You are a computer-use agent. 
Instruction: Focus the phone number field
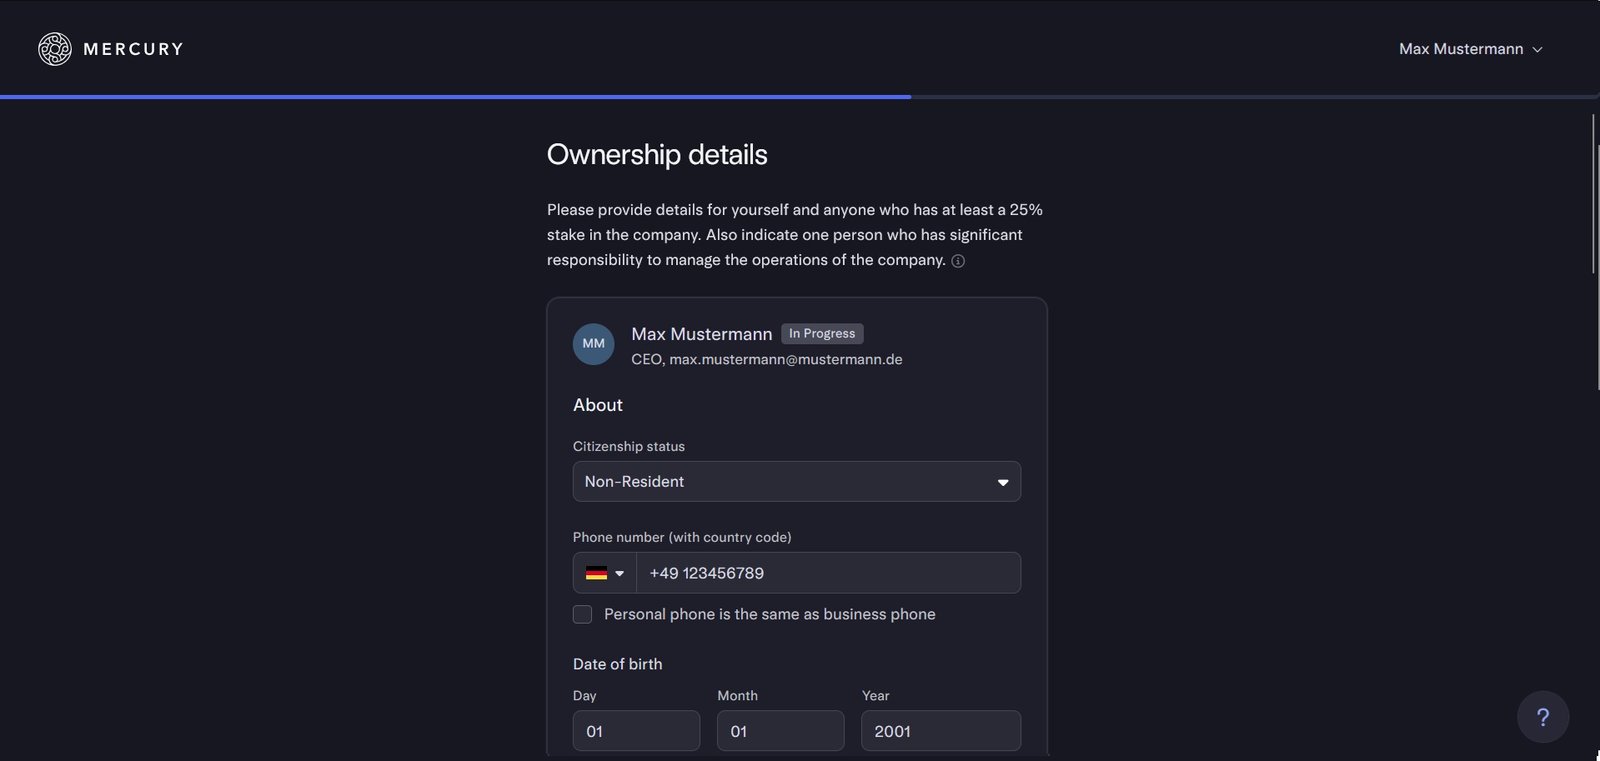click(x=828, y=573)
